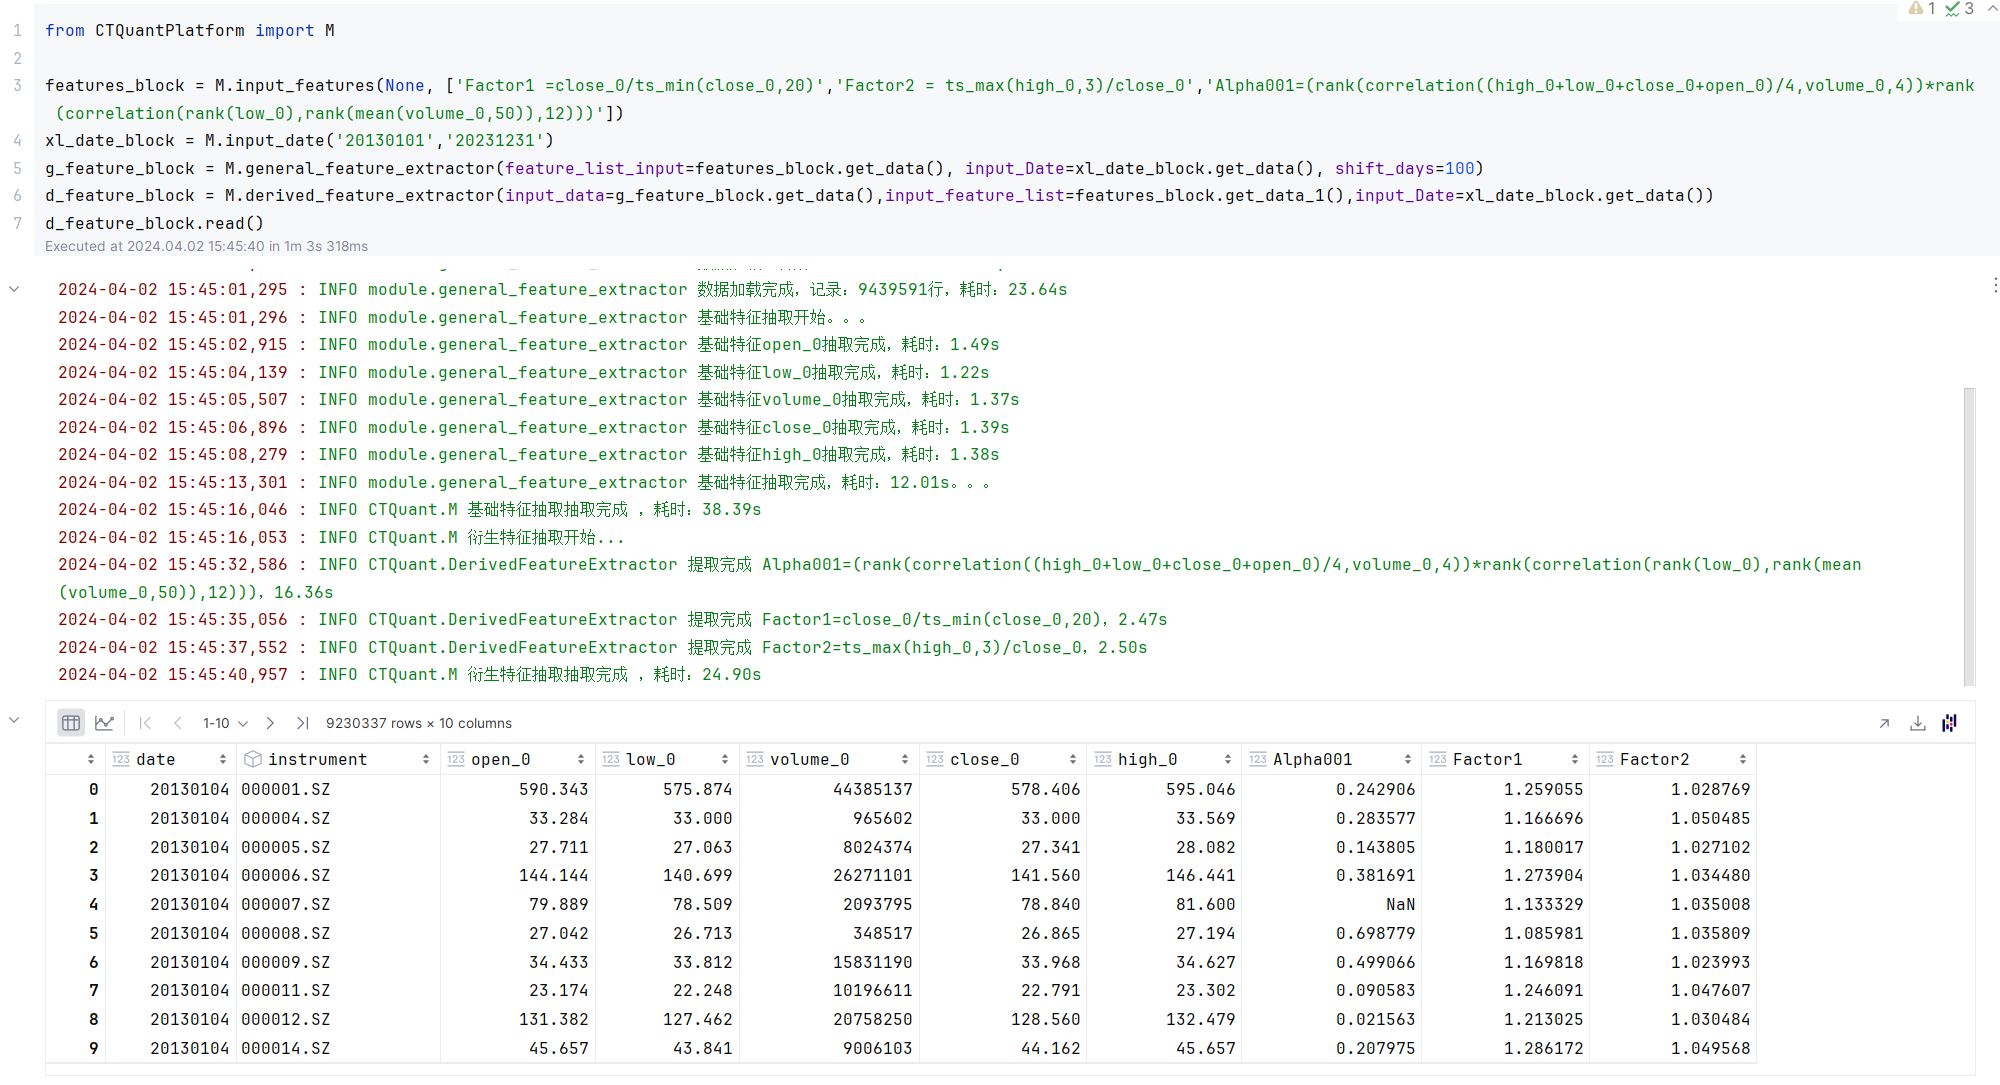Click the instrument column header

pyautogui.click(x=318, y=760)
